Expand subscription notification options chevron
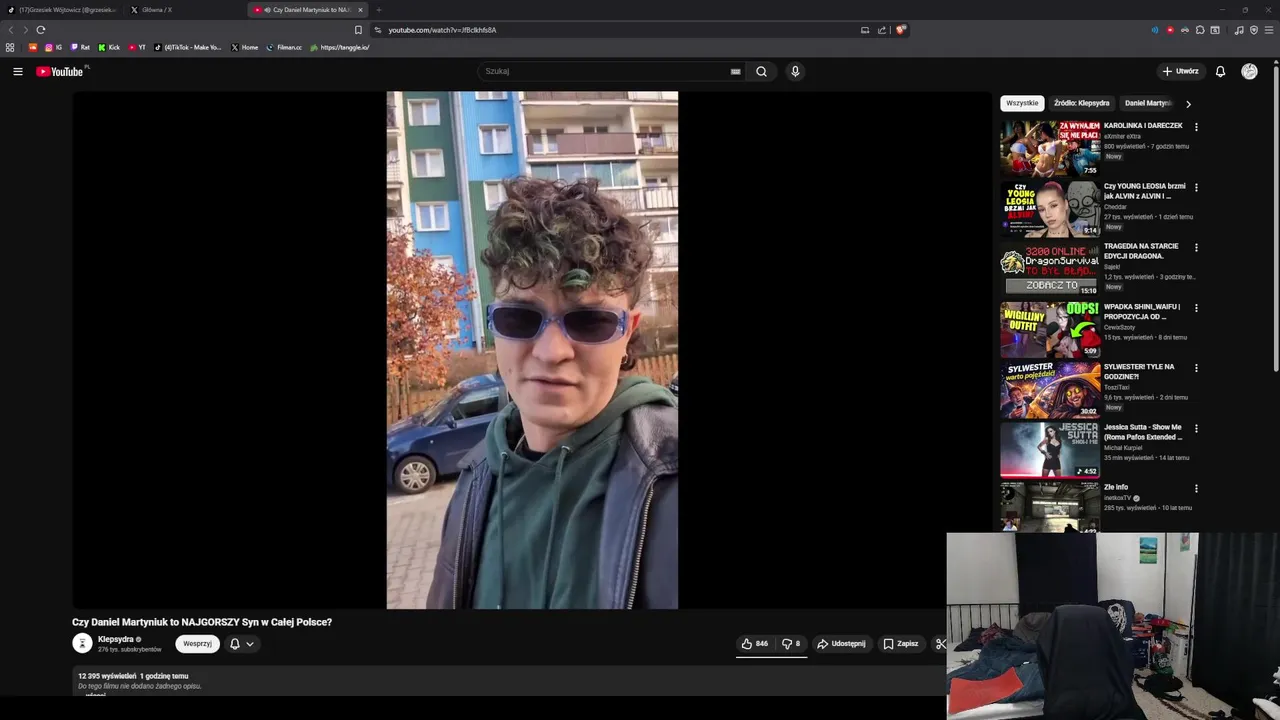The width and height of the screenshot is (1280, 720). 250,644
